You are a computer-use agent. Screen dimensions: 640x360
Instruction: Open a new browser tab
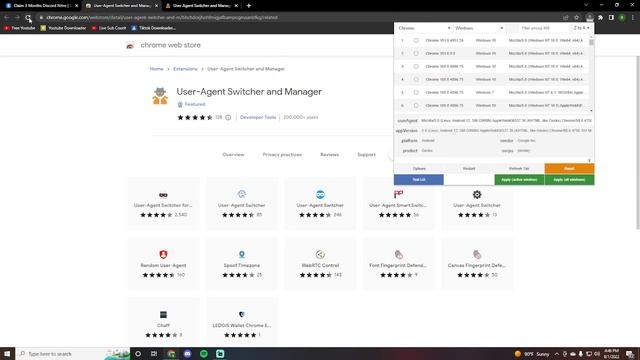pyautogui.click(x=249, y=6)
